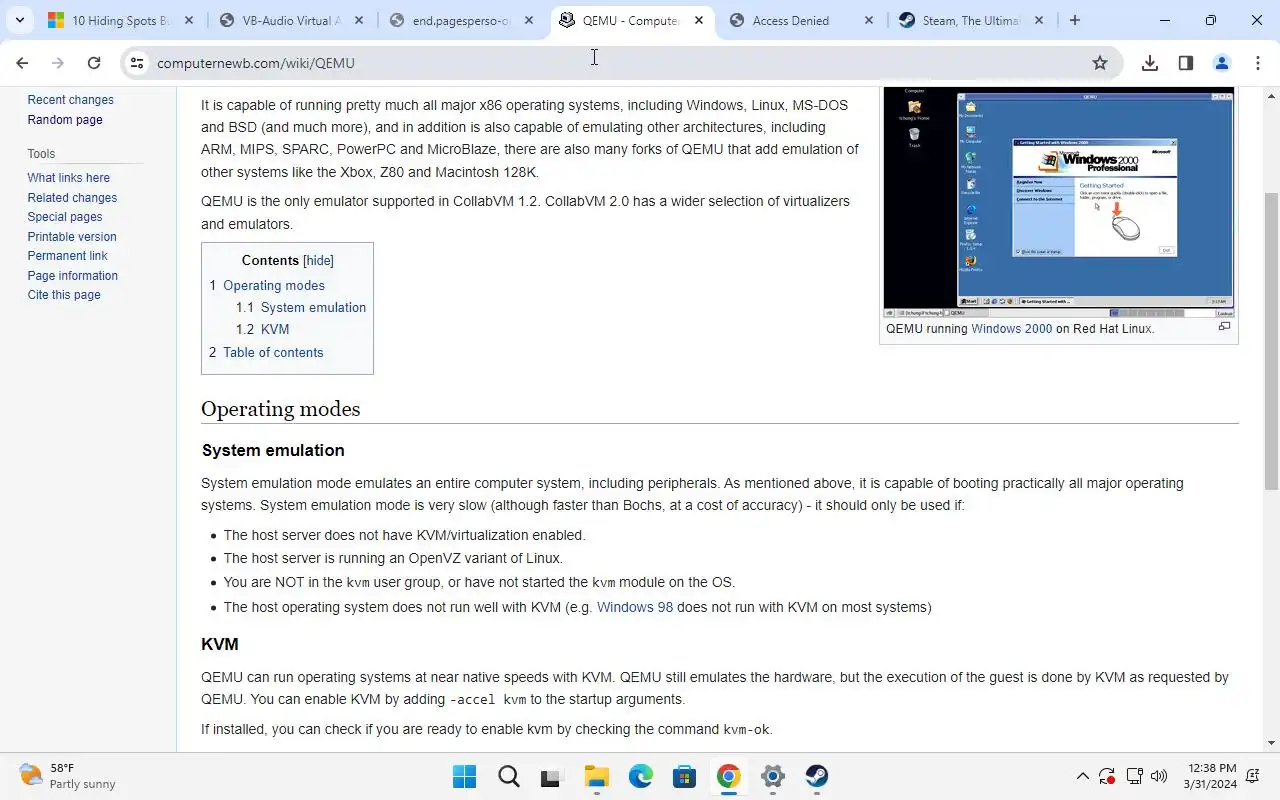View site information icon in address bar
The image size is (1280, 800).
coord(137,63)
